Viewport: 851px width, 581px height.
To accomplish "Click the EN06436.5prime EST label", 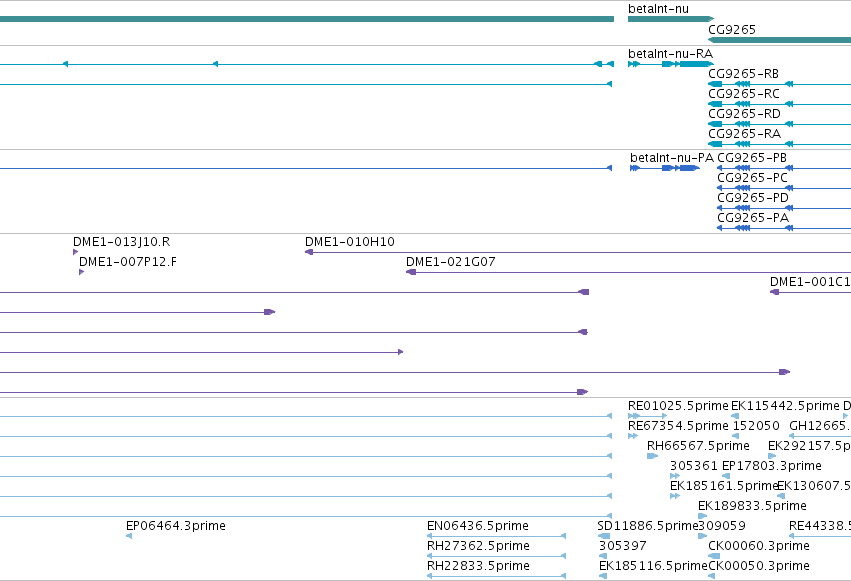I will click(478, 527).
